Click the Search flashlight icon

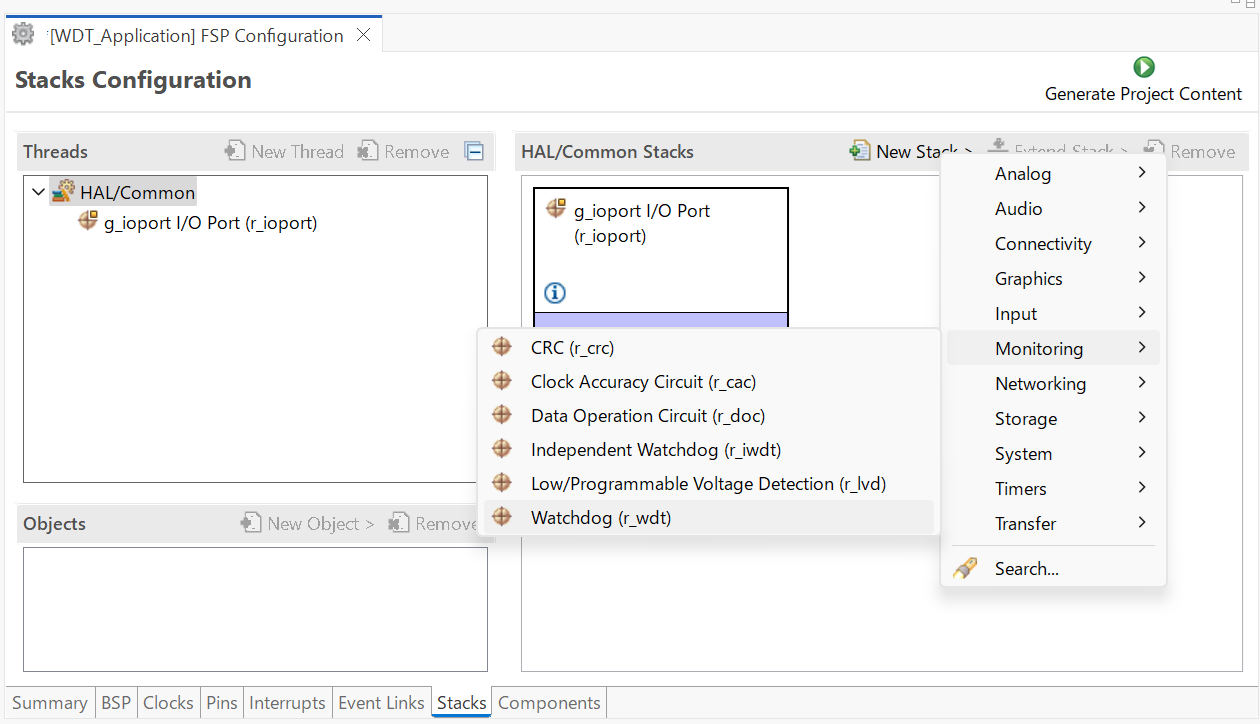[x=965, y=569]
